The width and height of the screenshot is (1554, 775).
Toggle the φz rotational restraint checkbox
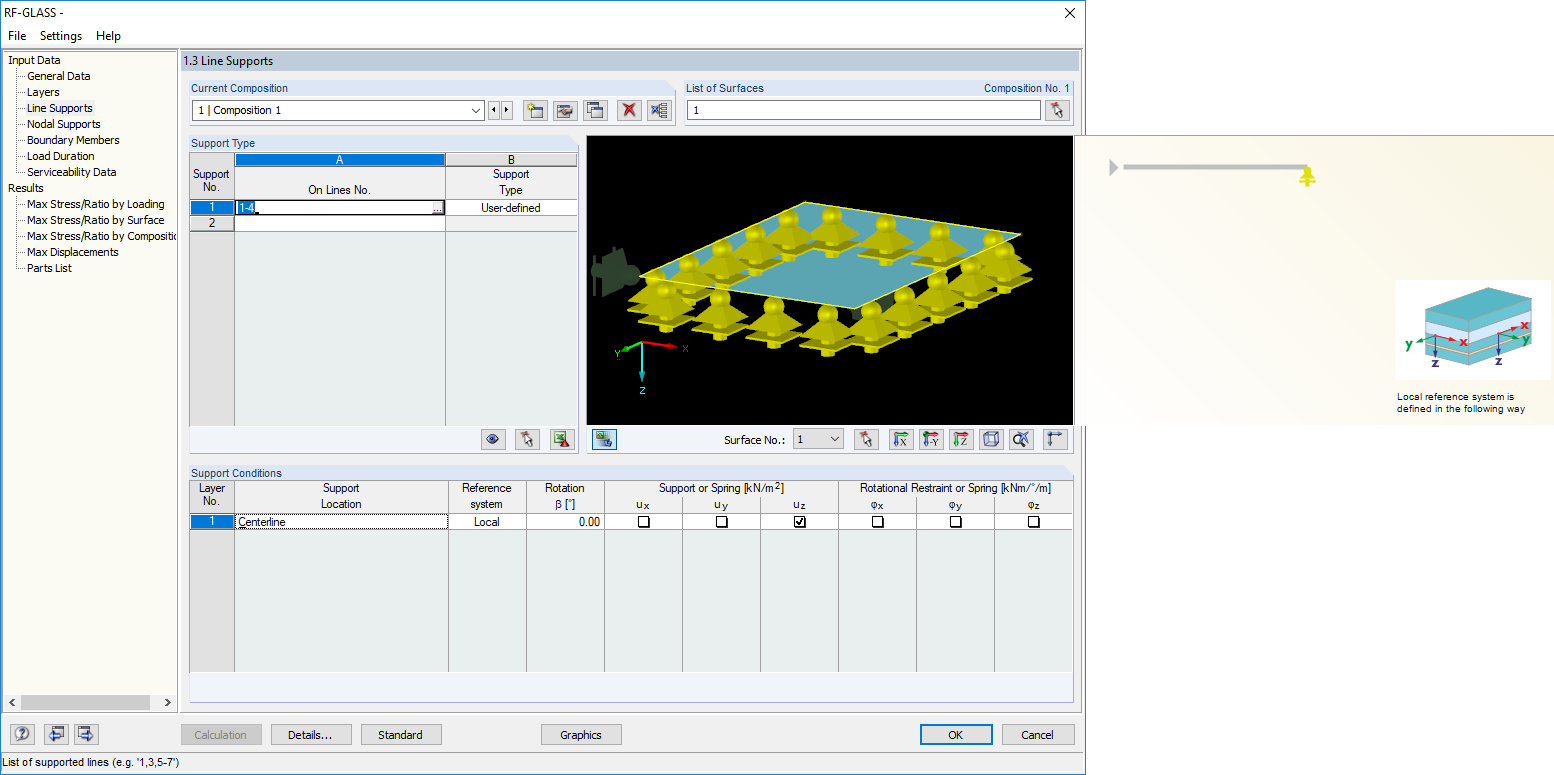click(x=1034, y=522)
